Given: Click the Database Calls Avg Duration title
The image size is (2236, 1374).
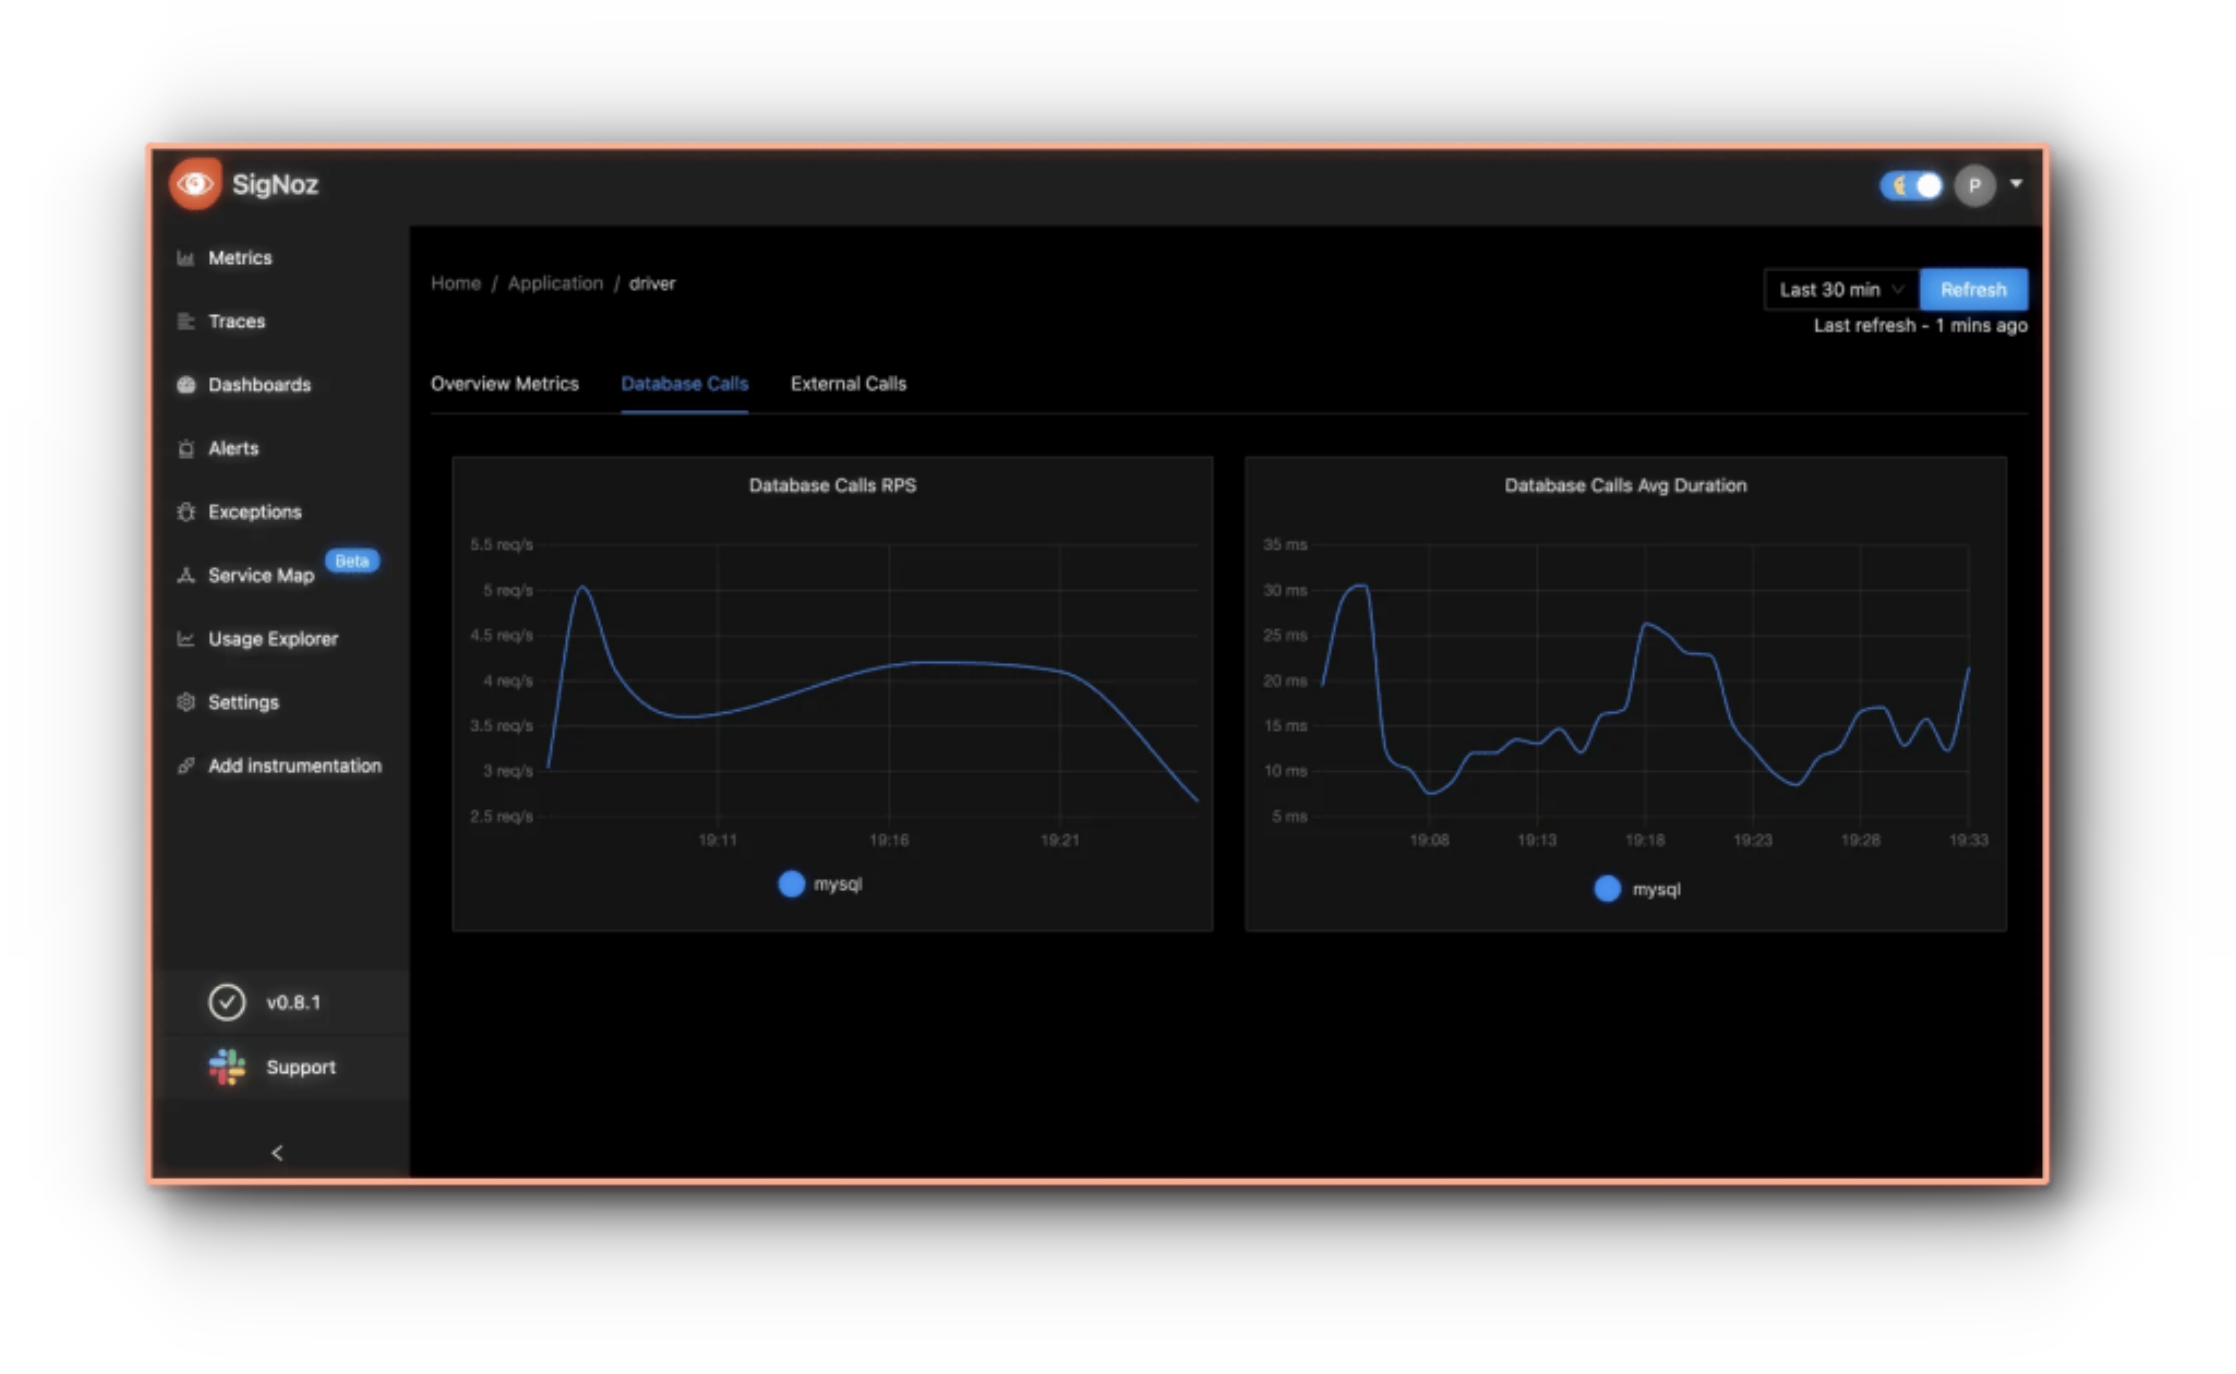Looking at the screenshot, I should click(1626, 485).
